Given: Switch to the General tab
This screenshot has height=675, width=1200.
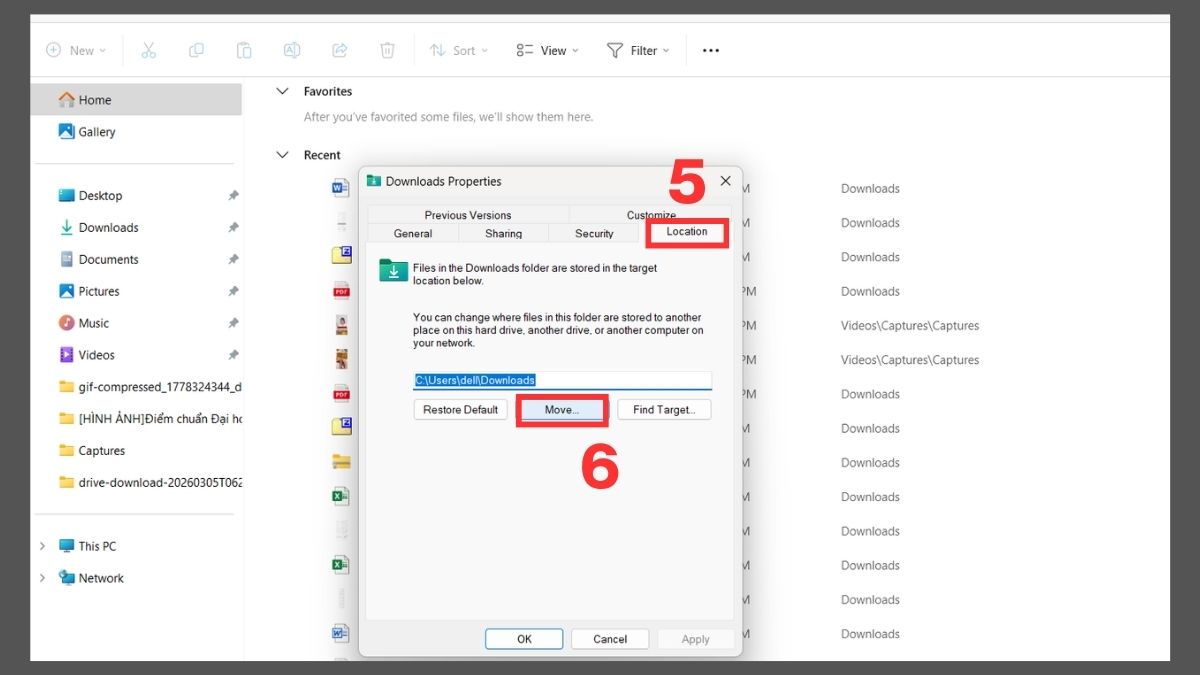Looking at the screenshot, I should (x=413, y=233).
